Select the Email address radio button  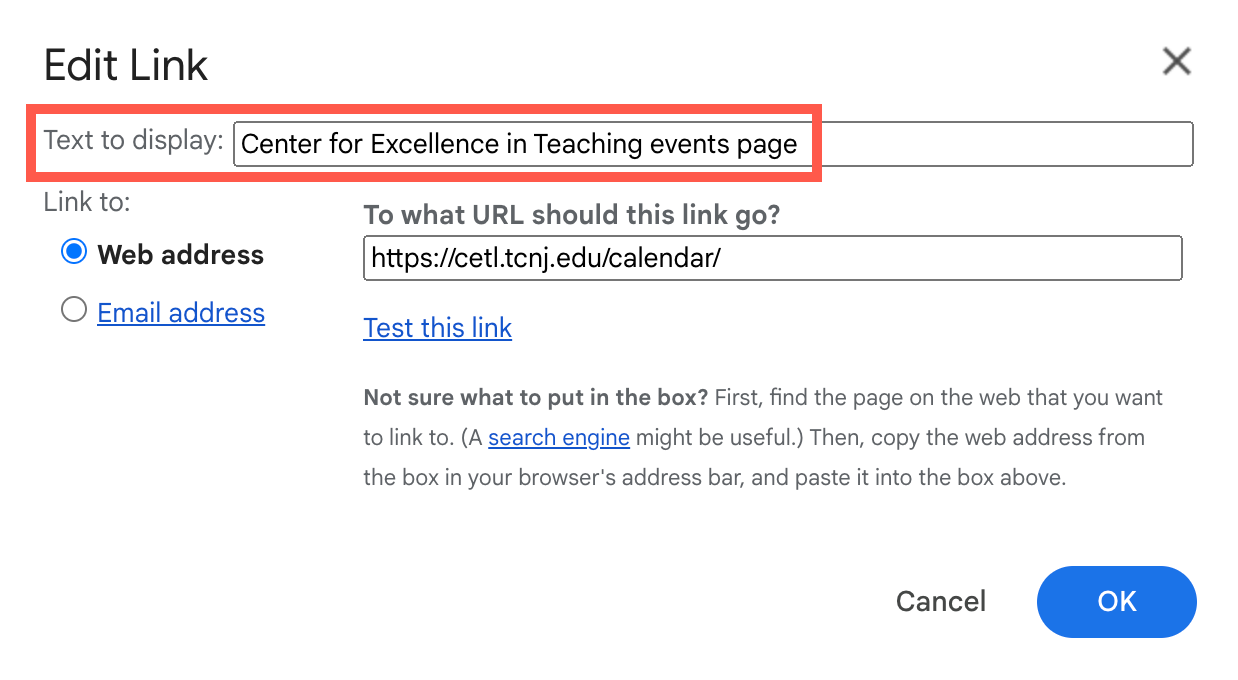point(73,310)
